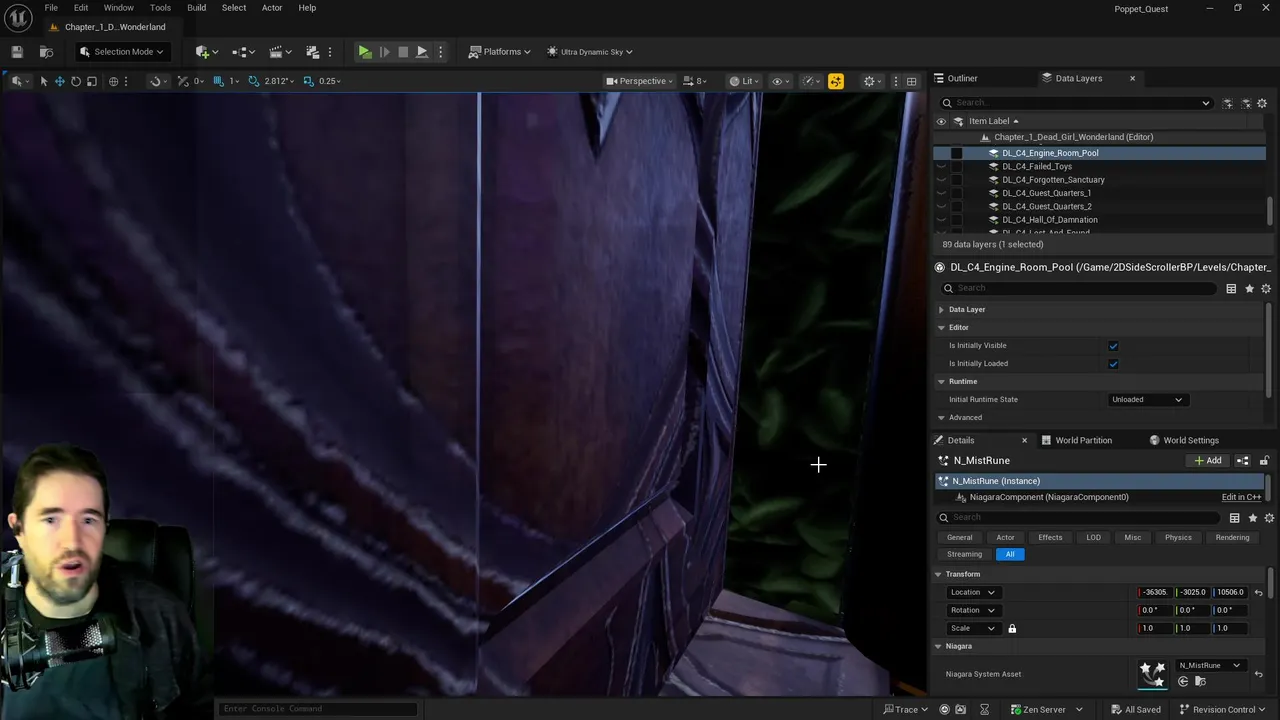
Task: Click the Add component button
Action: (1208, 461)
